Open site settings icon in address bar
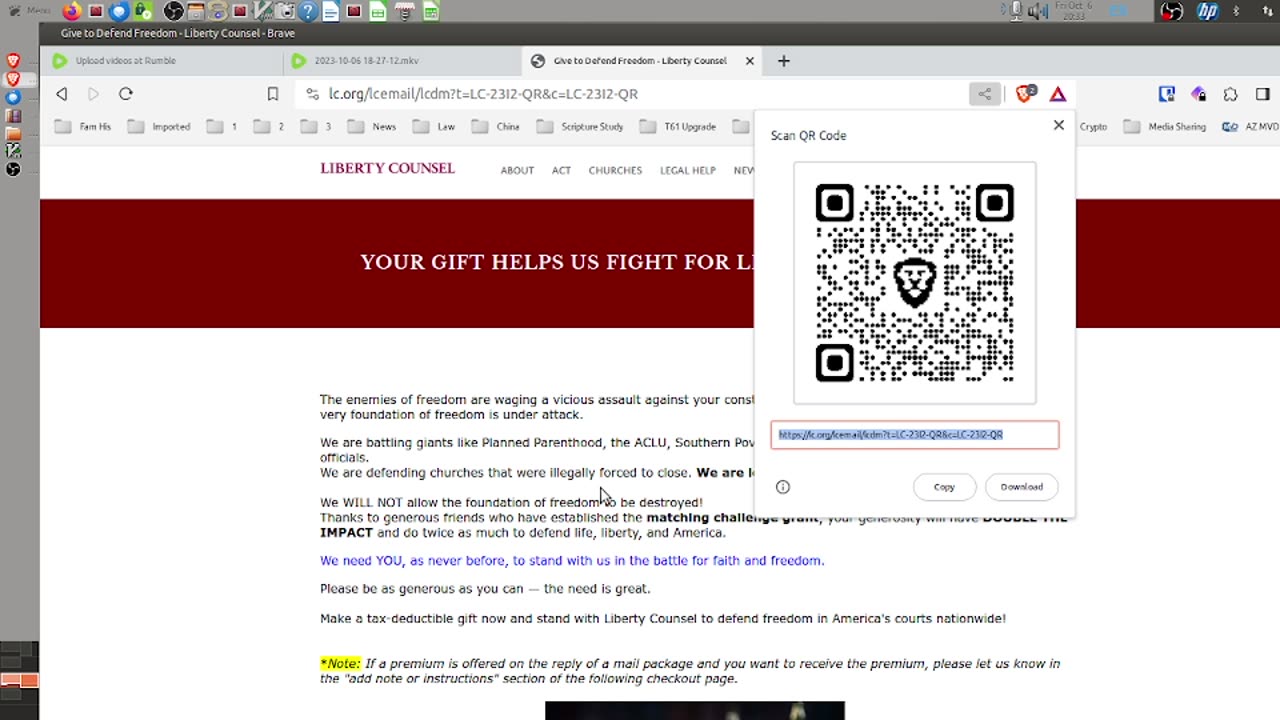The width and height of the screenshot is (1280, 720). [312, 94]
